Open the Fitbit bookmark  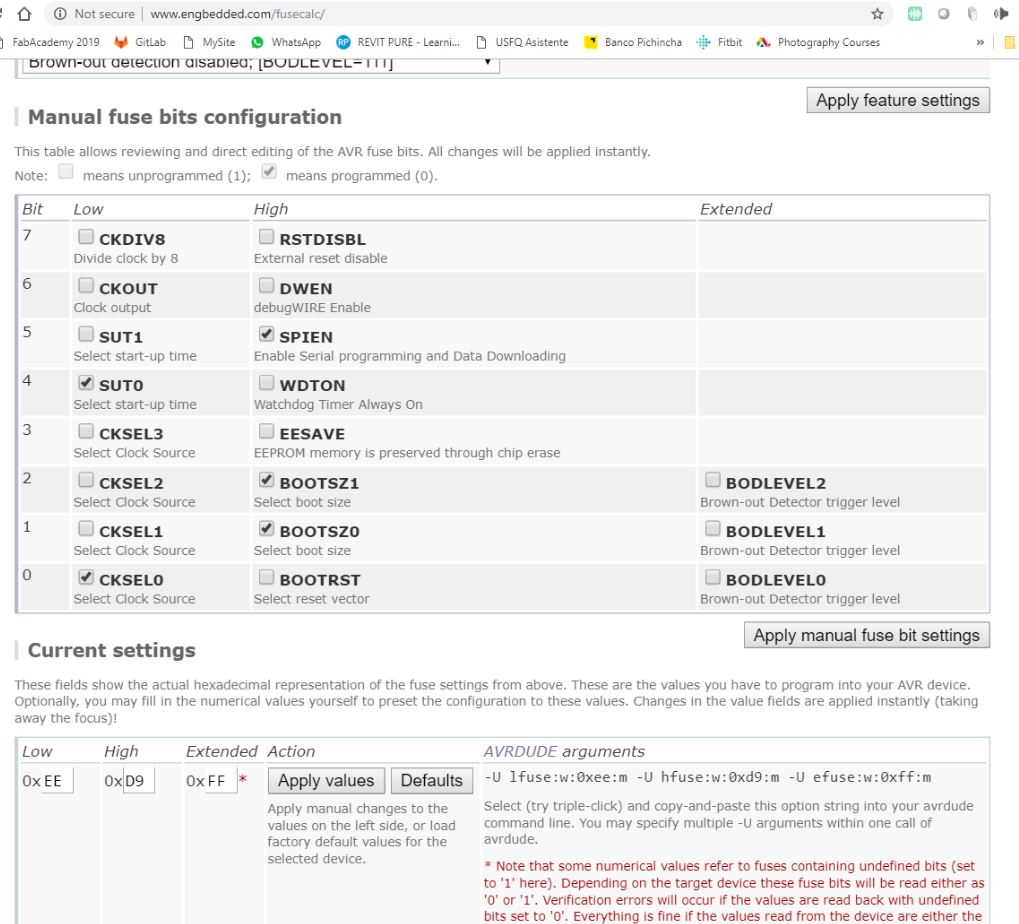[x=719, y=42]
